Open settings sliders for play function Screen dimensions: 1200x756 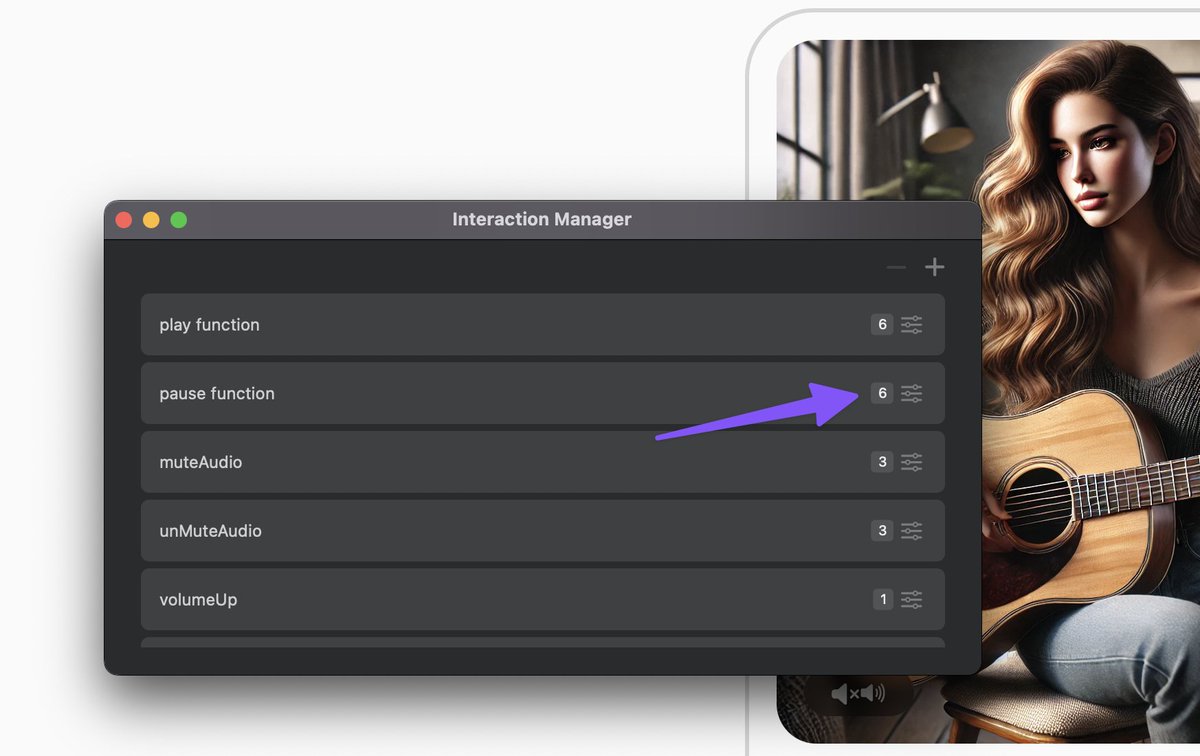pos(911,324)
